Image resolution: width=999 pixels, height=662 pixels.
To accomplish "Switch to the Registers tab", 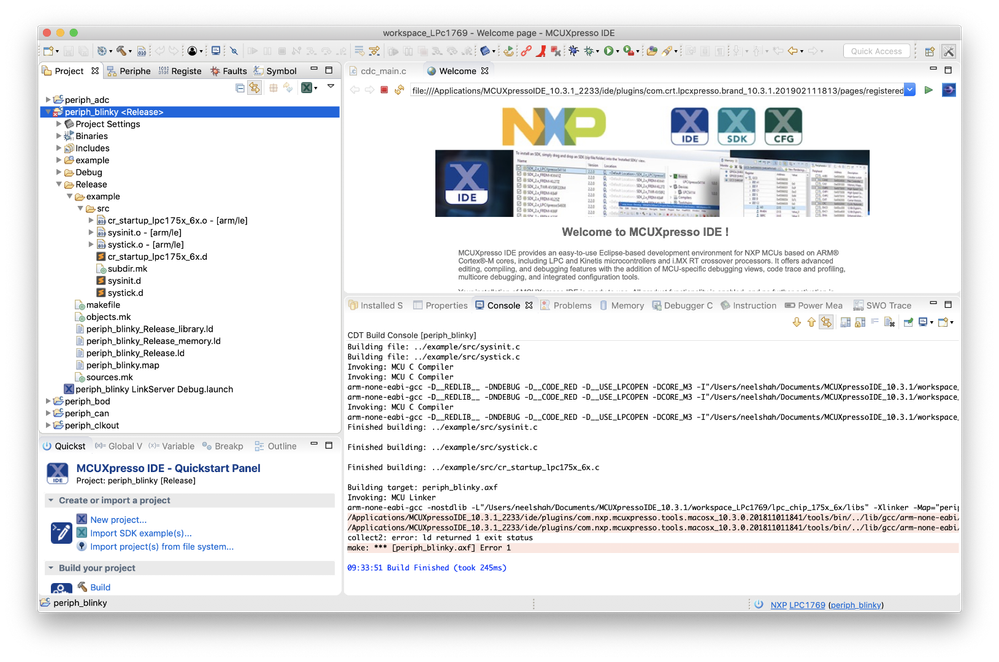I will tap(180, 71).
